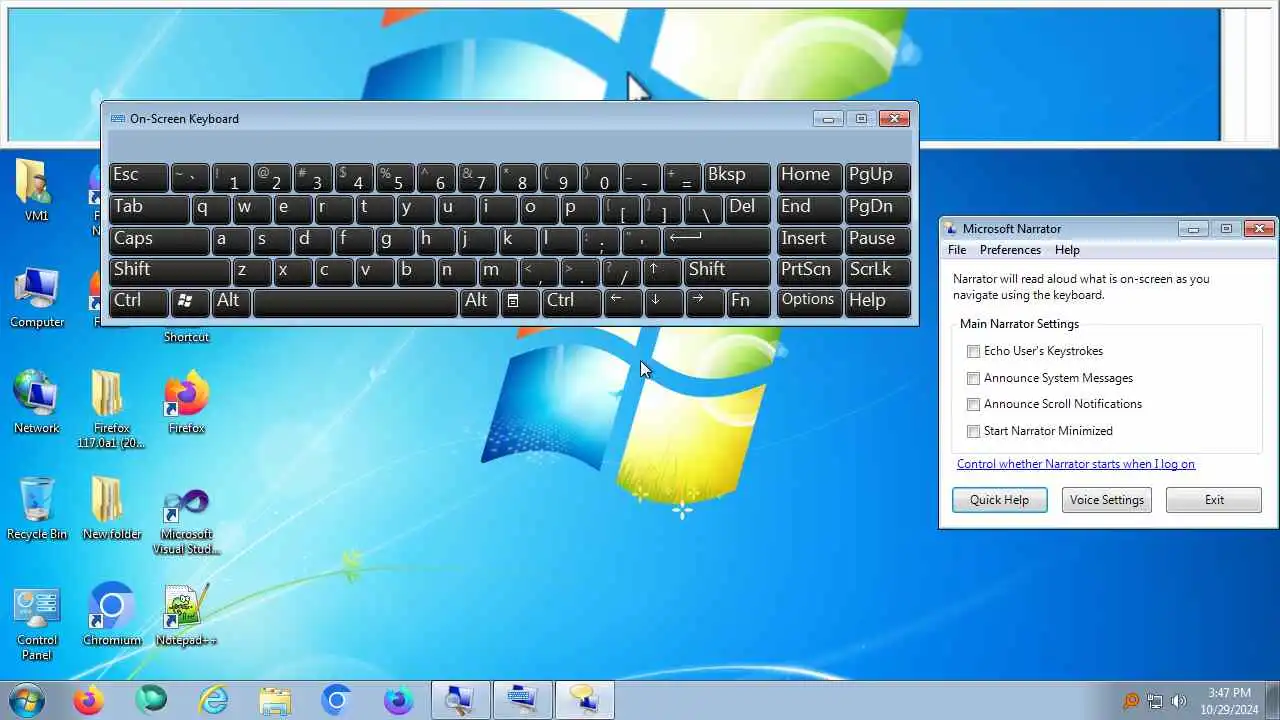The image size is (1280, 720).
Task: Select the Microsoft Visual Studio shortcut
Action: pos(186,521)
